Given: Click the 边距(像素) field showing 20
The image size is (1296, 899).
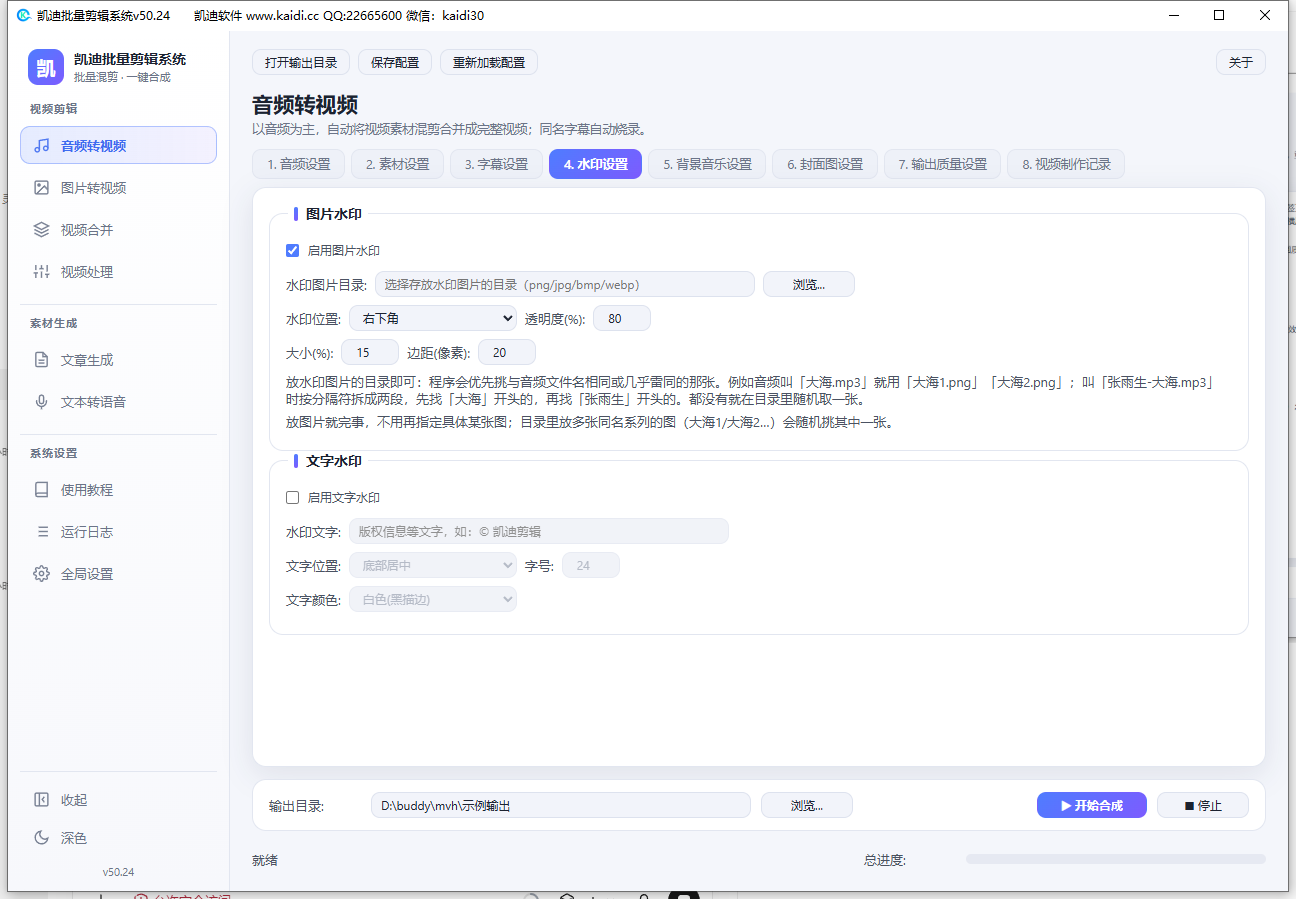Looking at the screenshot, I should pyautogui.click(x=507, y=352).
